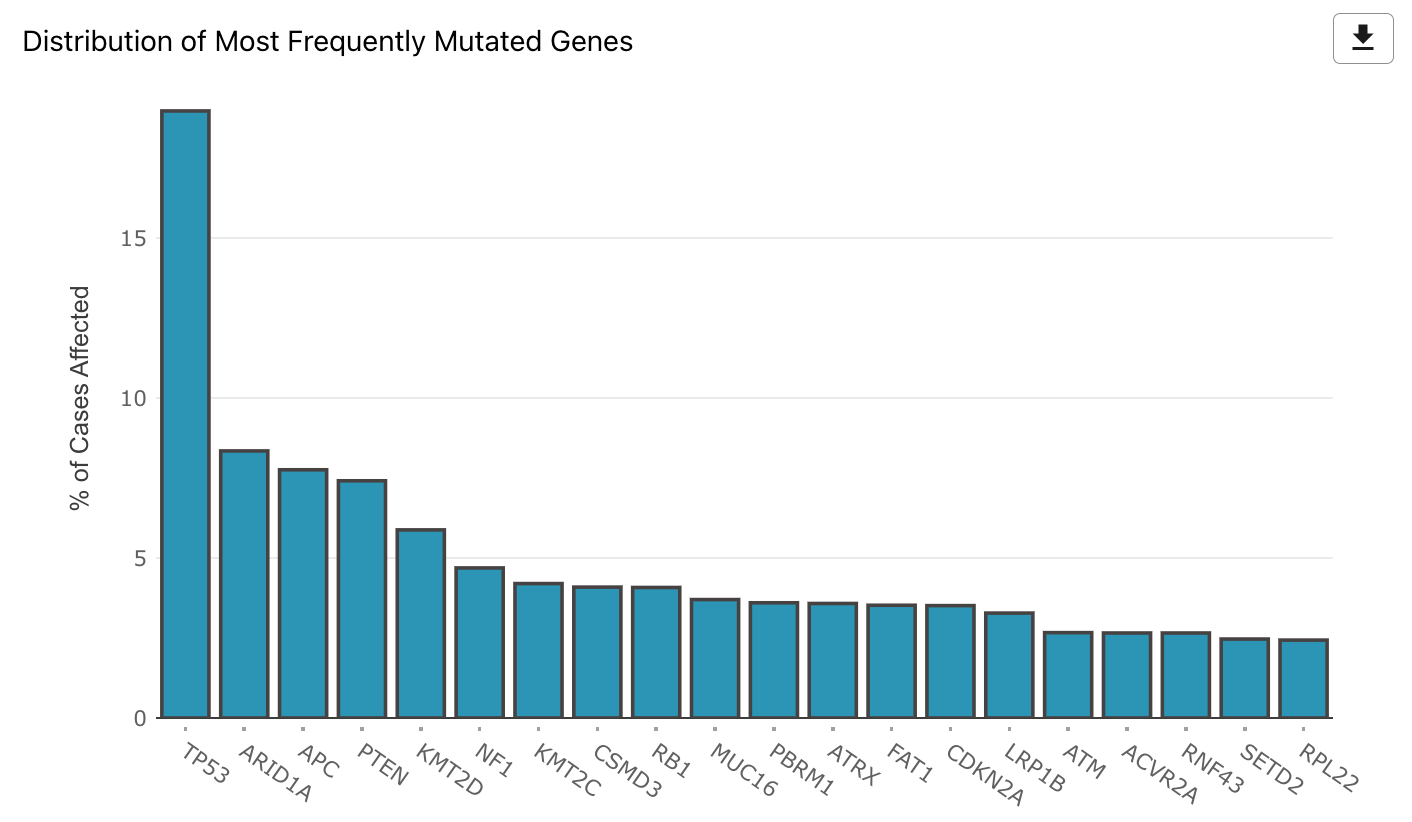Select the CSMD3 bar
This screenshot has width=1412, height=822.
click(597, 652)
